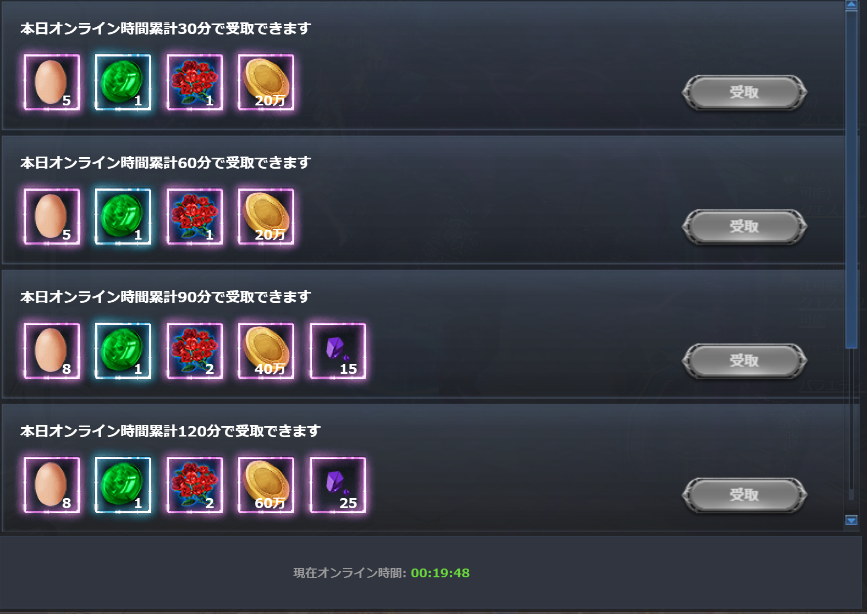Claim the 120-minute reward with 受取
867x614 pixels.
coord(744,495)
